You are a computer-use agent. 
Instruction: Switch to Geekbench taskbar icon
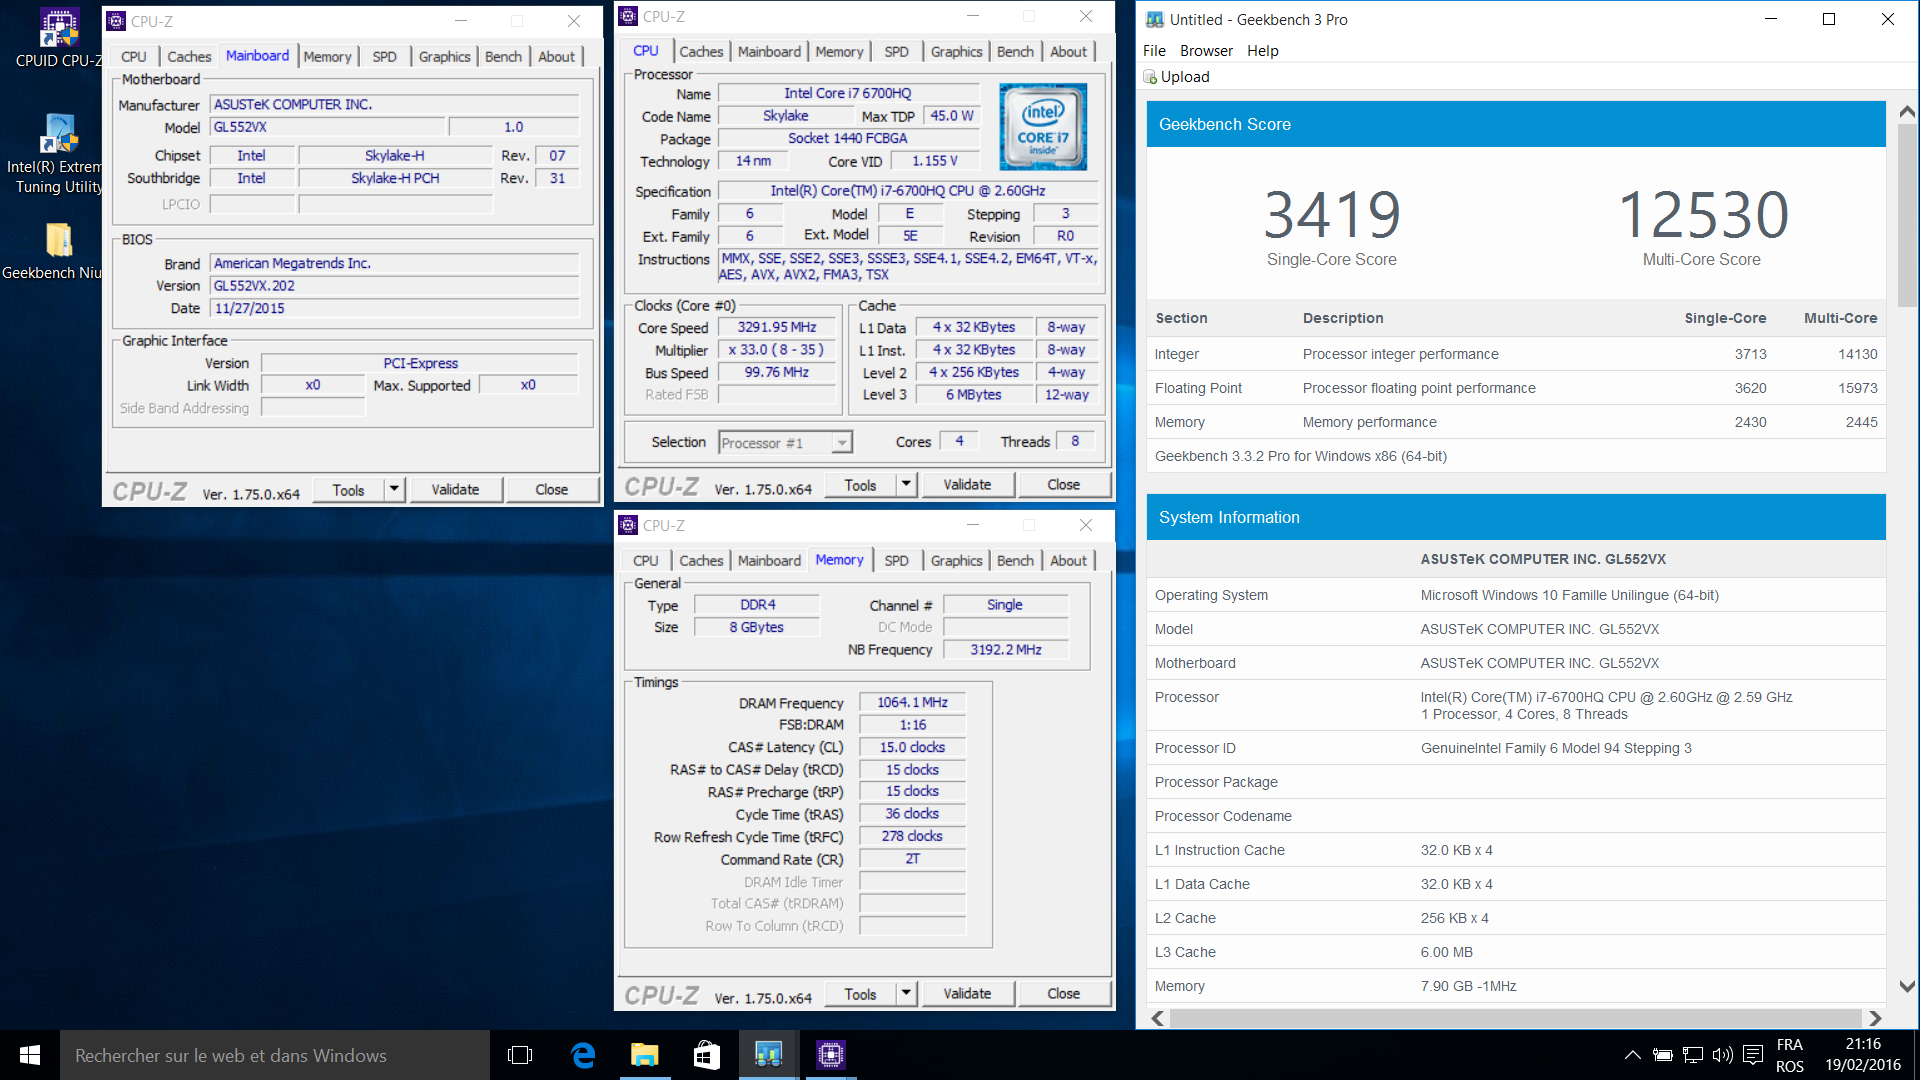[769, 1055]
